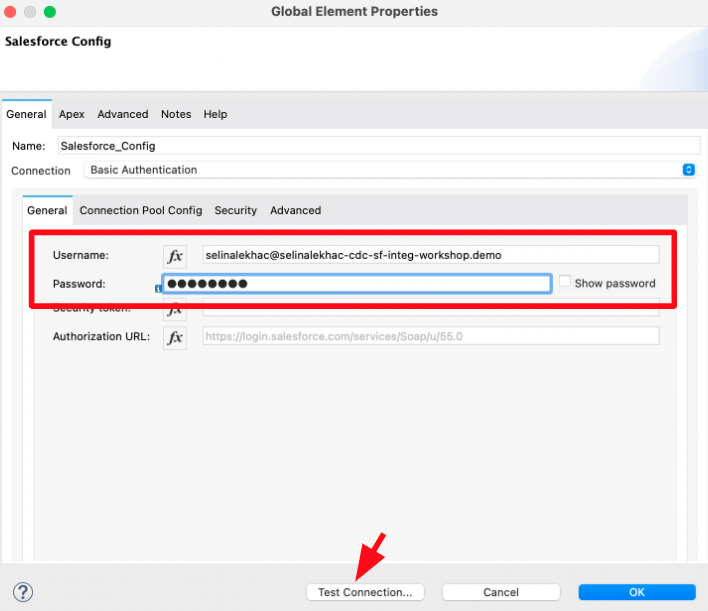Image resolution: width=708 pixels, height=611 pixels.
Task: Open the Help tab
Action: click(215, 114)
